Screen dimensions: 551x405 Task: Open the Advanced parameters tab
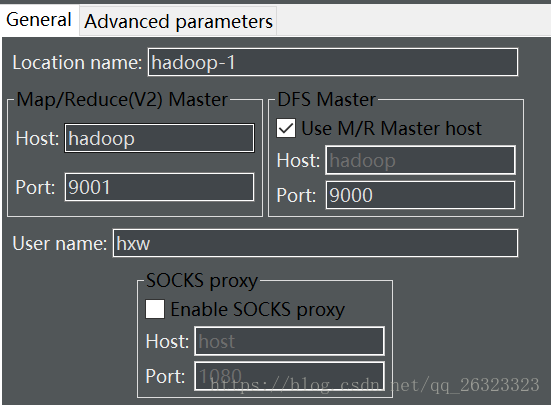coord(178,21)
